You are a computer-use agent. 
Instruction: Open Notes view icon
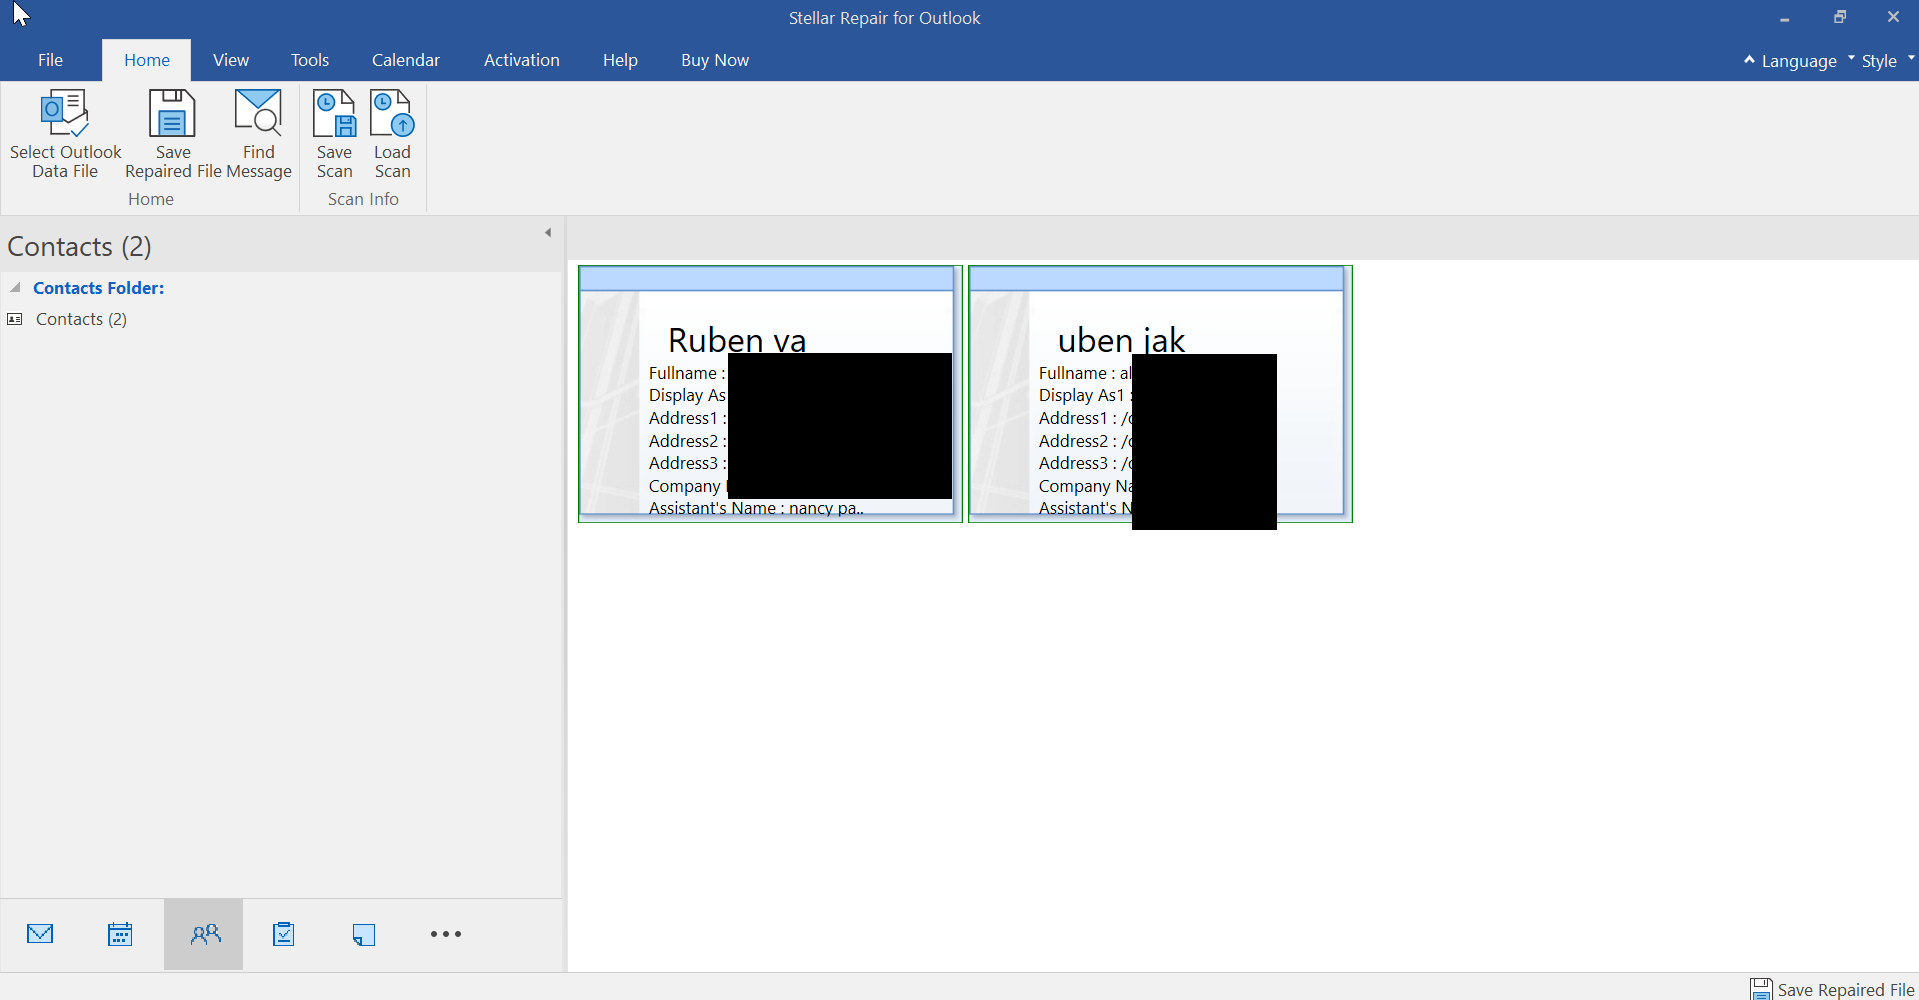tap(364, 935)
